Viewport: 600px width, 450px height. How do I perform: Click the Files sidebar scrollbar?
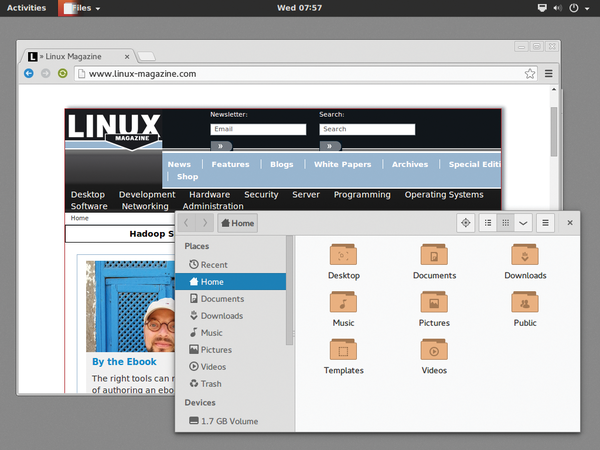[289, 291]
